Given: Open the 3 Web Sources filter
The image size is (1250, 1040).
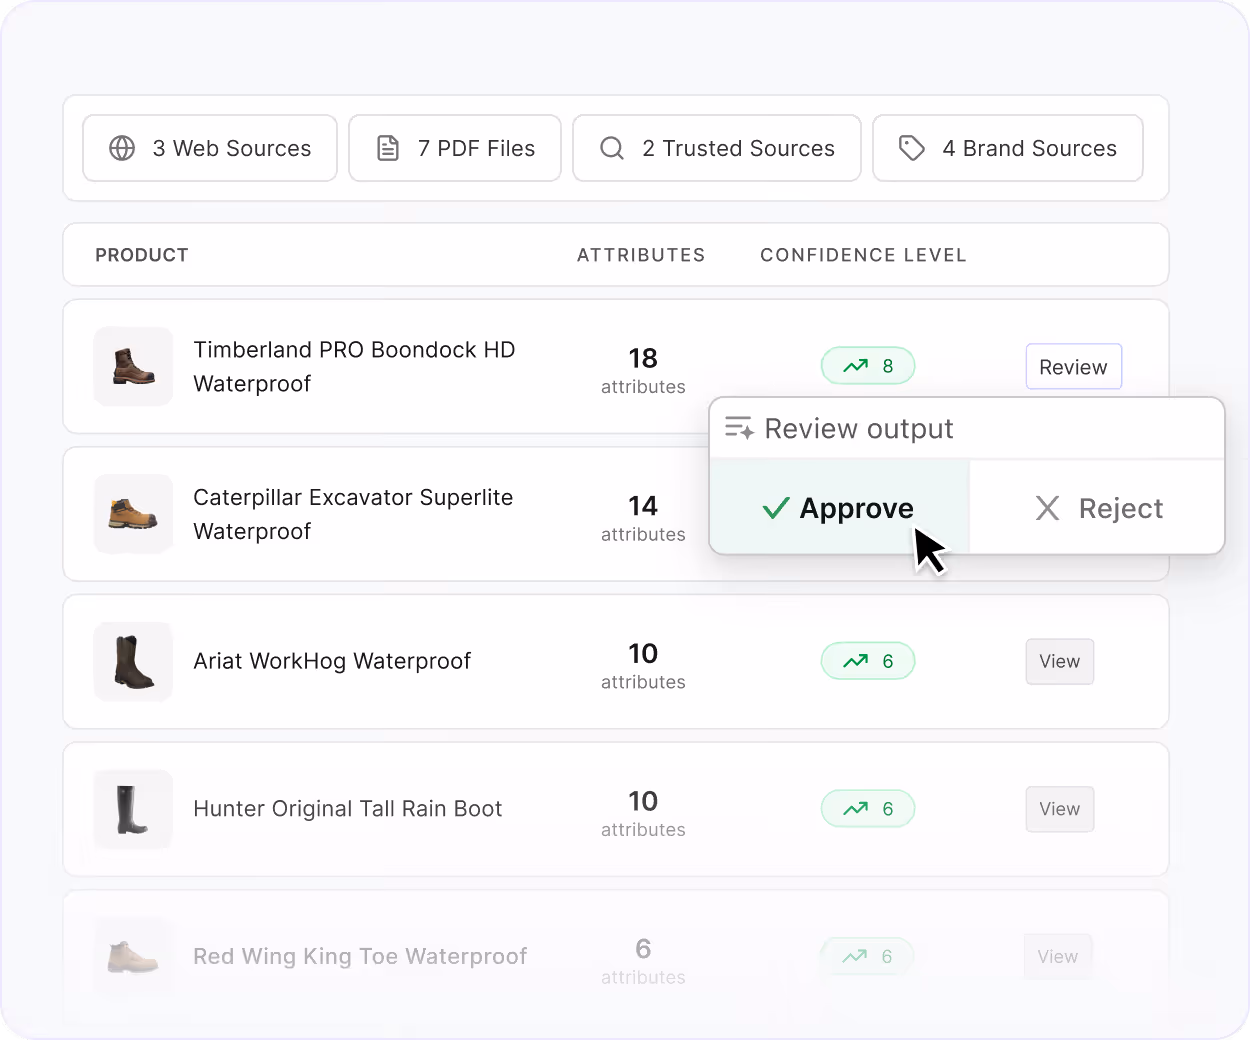Looking at the screenshot, I should coord(210,148).
